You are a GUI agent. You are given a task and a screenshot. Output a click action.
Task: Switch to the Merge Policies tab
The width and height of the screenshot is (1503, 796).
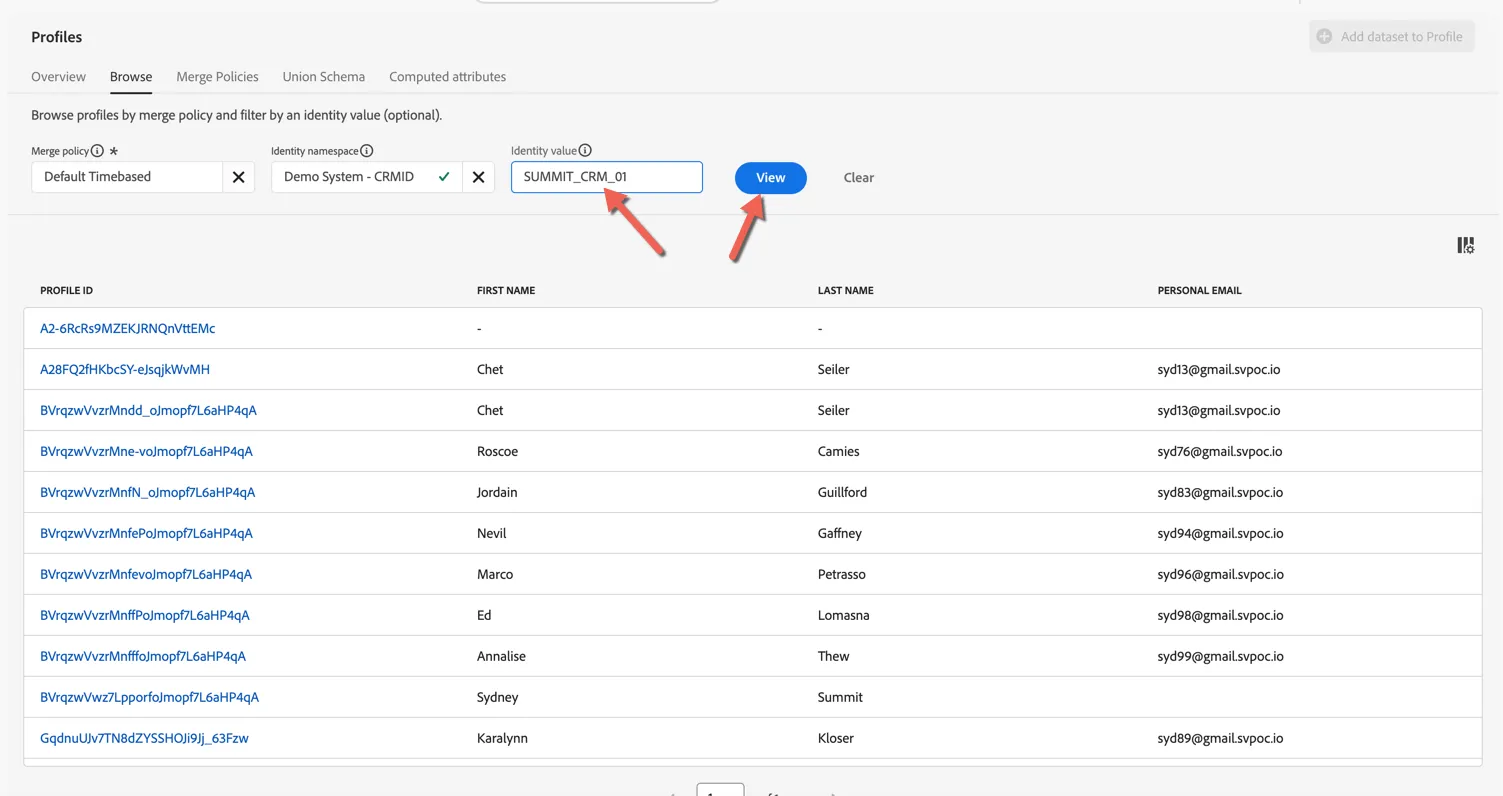click(217, 77)
